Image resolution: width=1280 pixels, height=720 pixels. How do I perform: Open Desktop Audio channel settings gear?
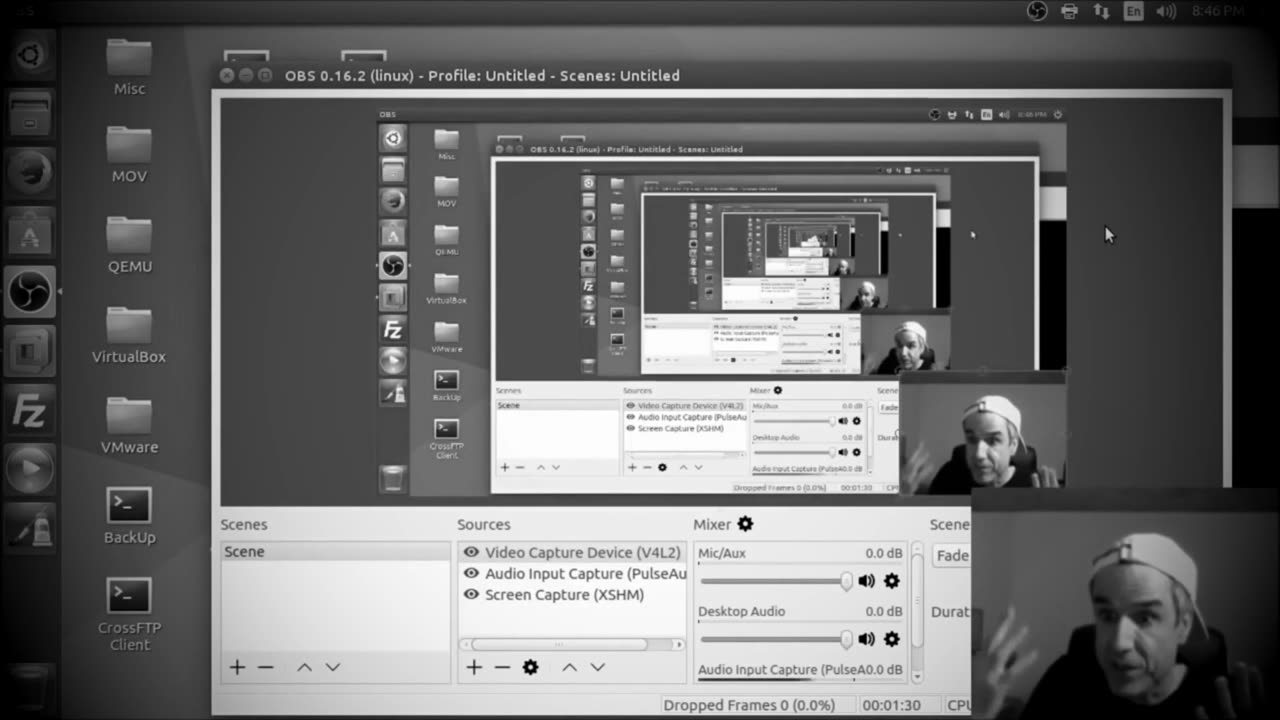892,639
